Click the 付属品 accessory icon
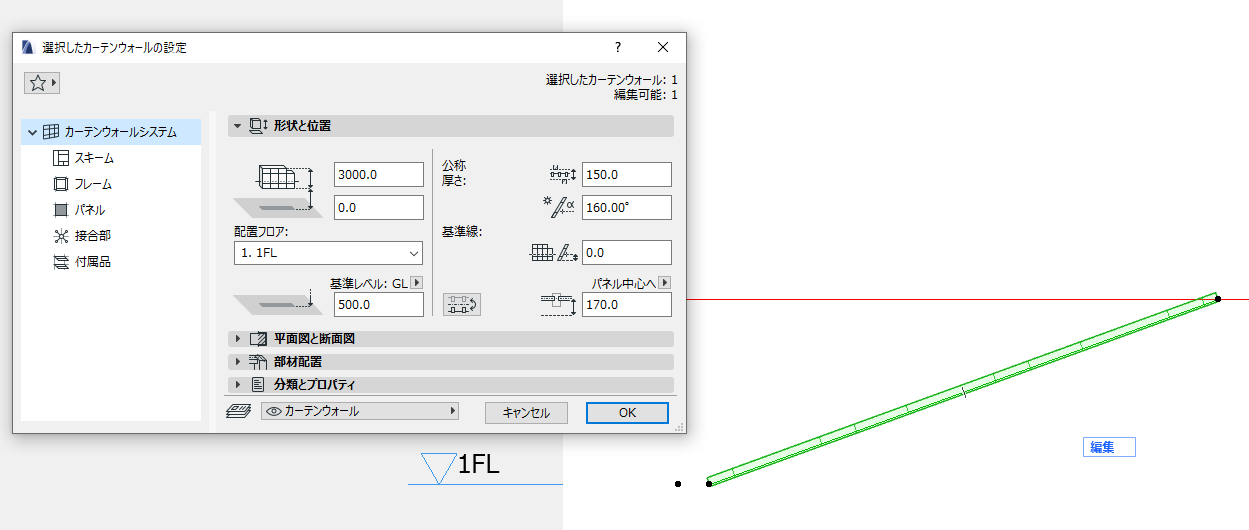 pyautogui.click(x=60, y=262)
